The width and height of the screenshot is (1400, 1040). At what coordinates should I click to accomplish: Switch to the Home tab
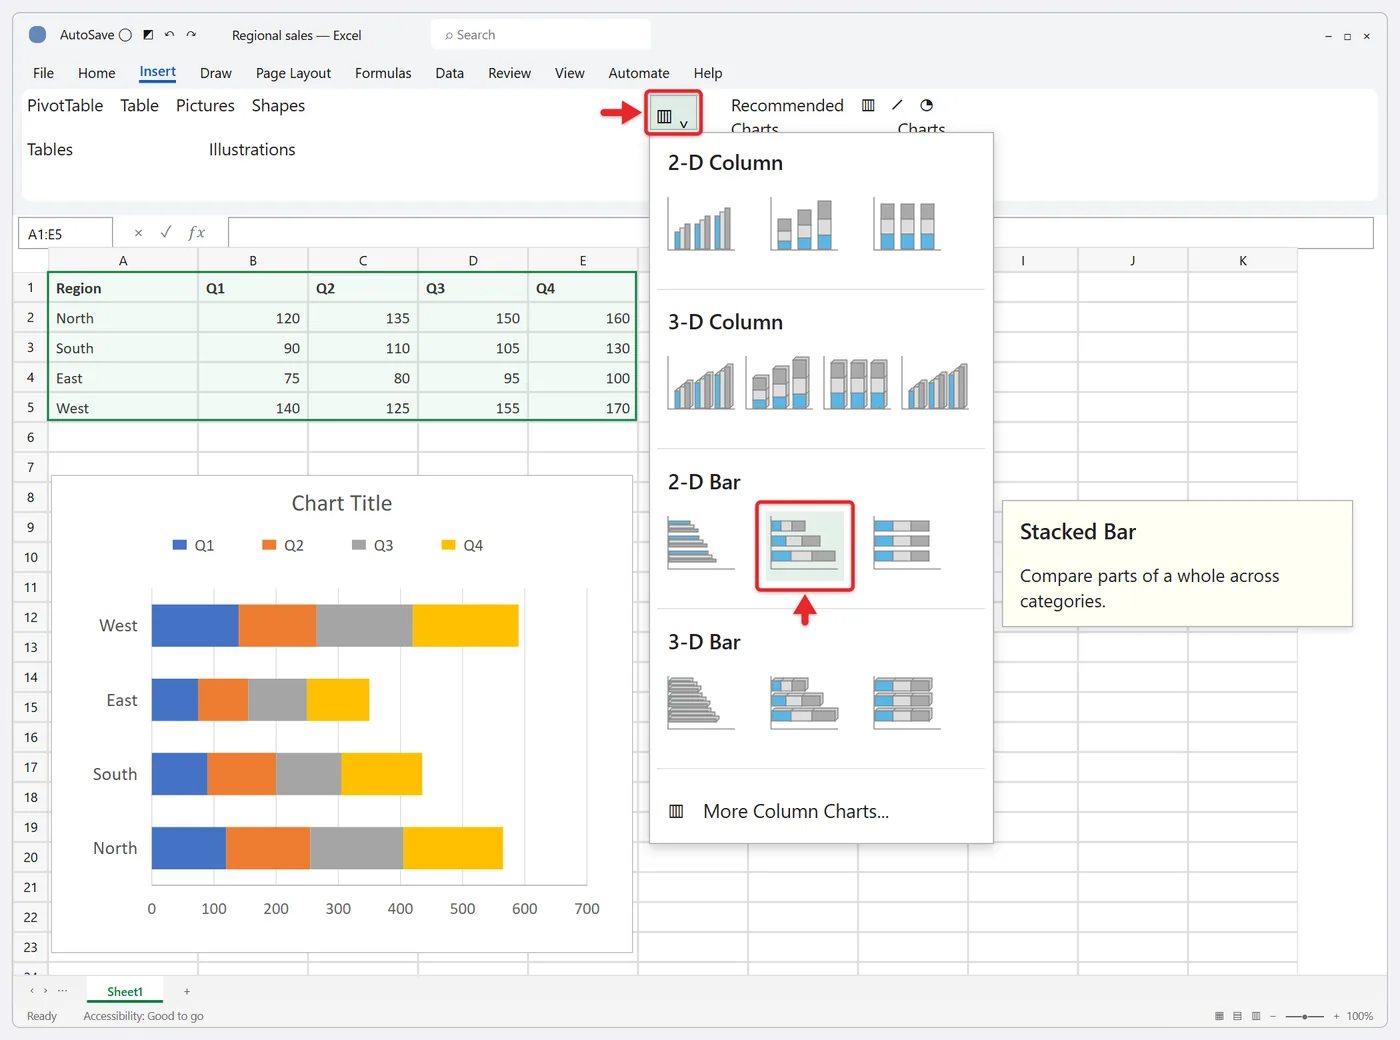coord(96,73)
